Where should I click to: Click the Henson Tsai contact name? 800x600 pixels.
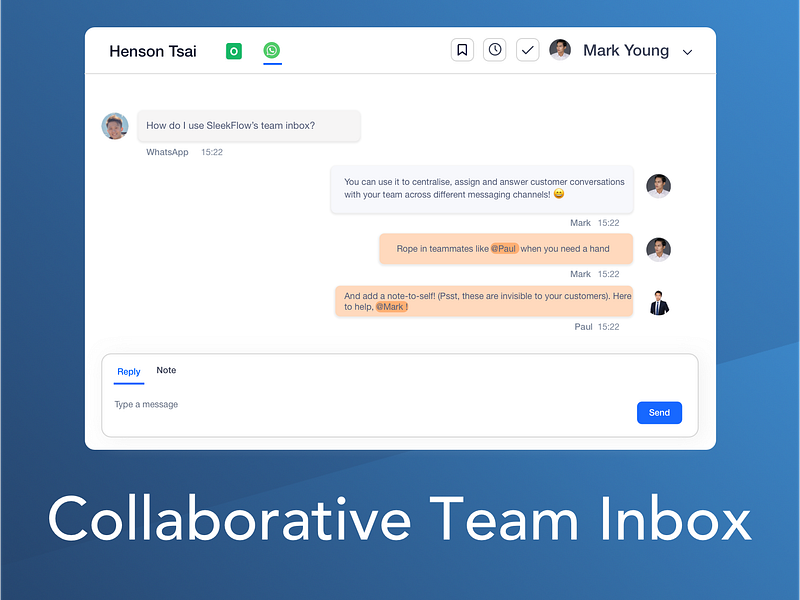click(x=153, y=51)
